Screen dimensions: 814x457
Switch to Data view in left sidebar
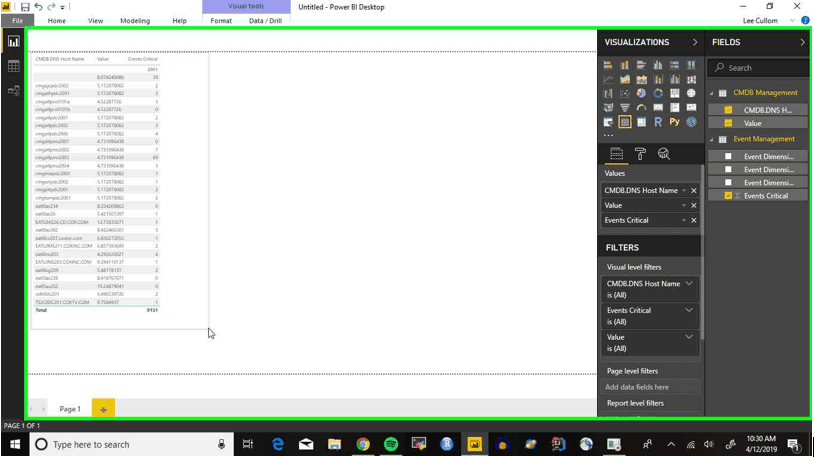[x=13, y=66]
